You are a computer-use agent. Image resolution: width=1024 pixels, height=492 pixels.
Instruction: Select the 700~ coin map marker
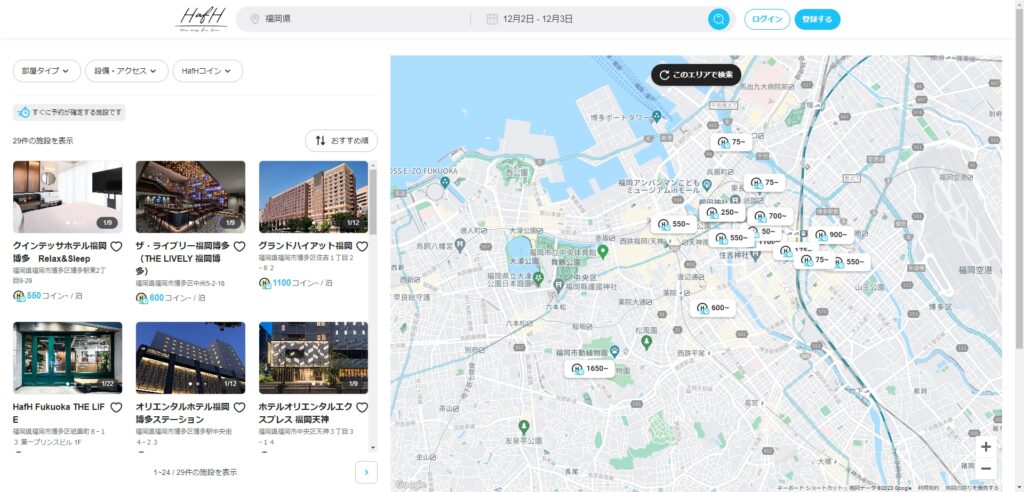(x=769, y=216)
